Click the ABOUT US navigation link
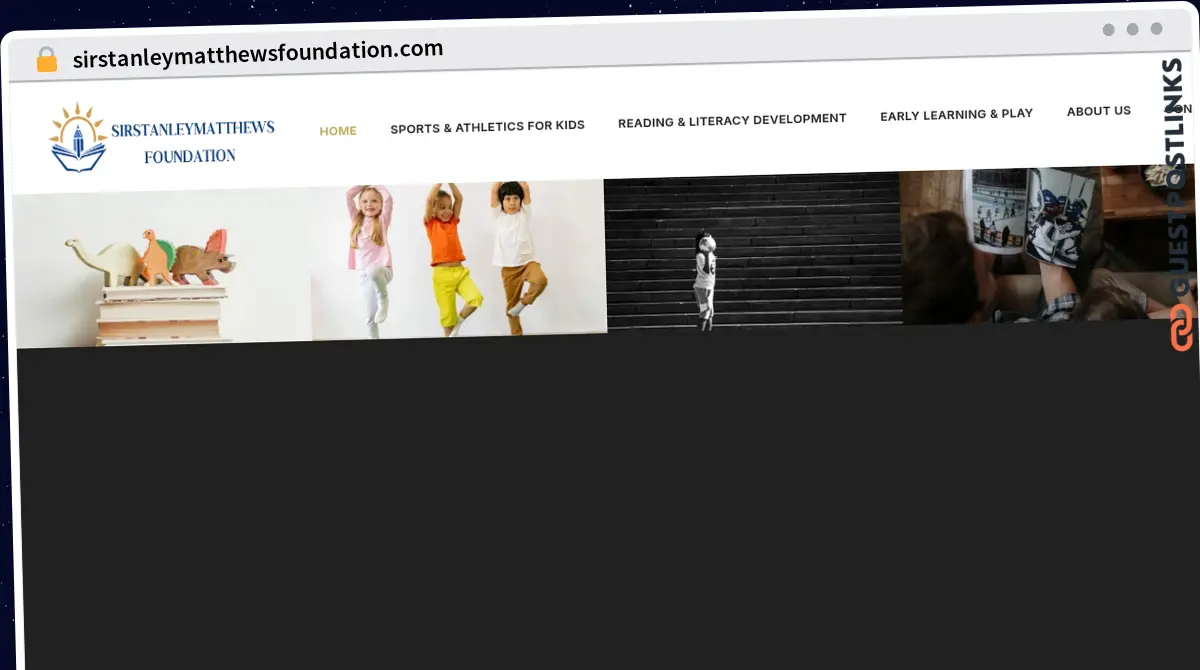The width and height of the screenshot is (1200, 670). click(x=1098, y=111)
